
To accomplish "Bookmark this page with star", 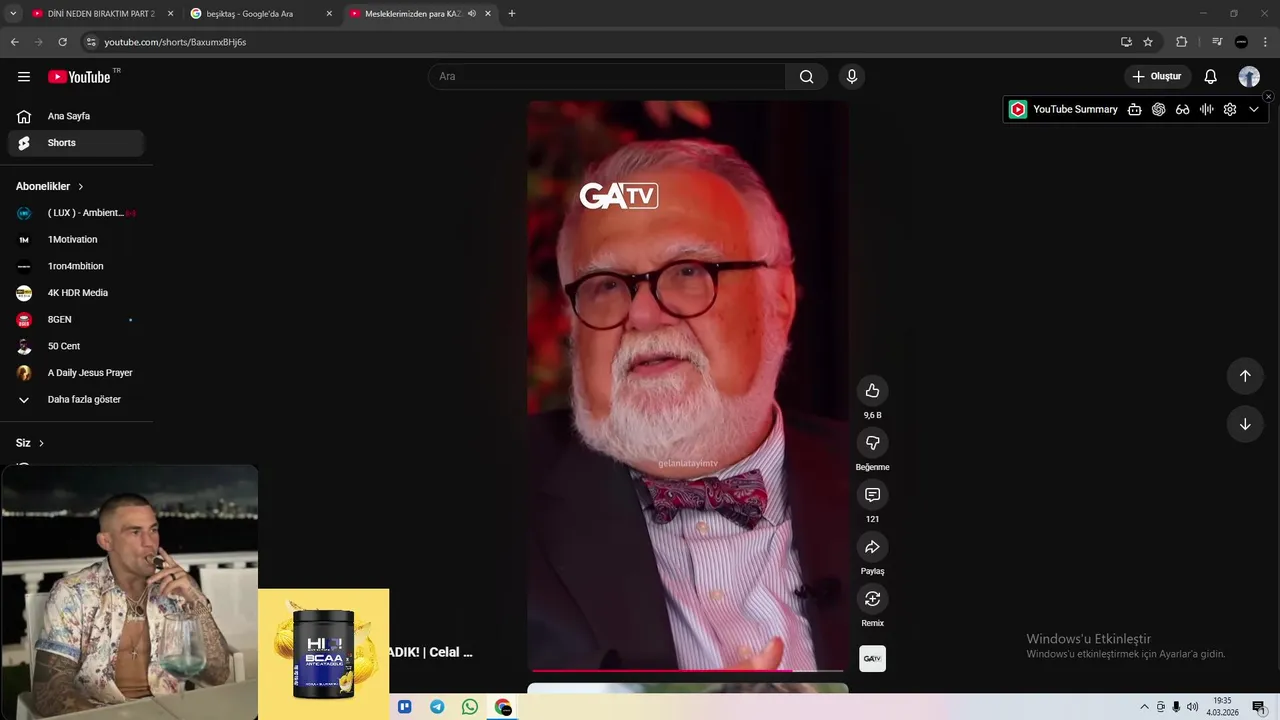I will point(1148,42).
